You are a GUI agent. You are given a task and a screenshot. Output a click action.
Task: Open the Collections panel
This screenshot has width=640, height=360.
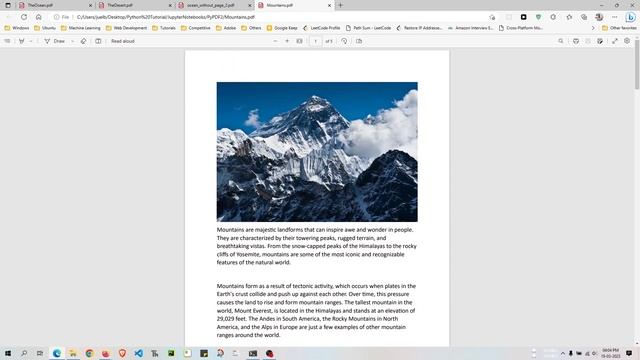(584, 17)
